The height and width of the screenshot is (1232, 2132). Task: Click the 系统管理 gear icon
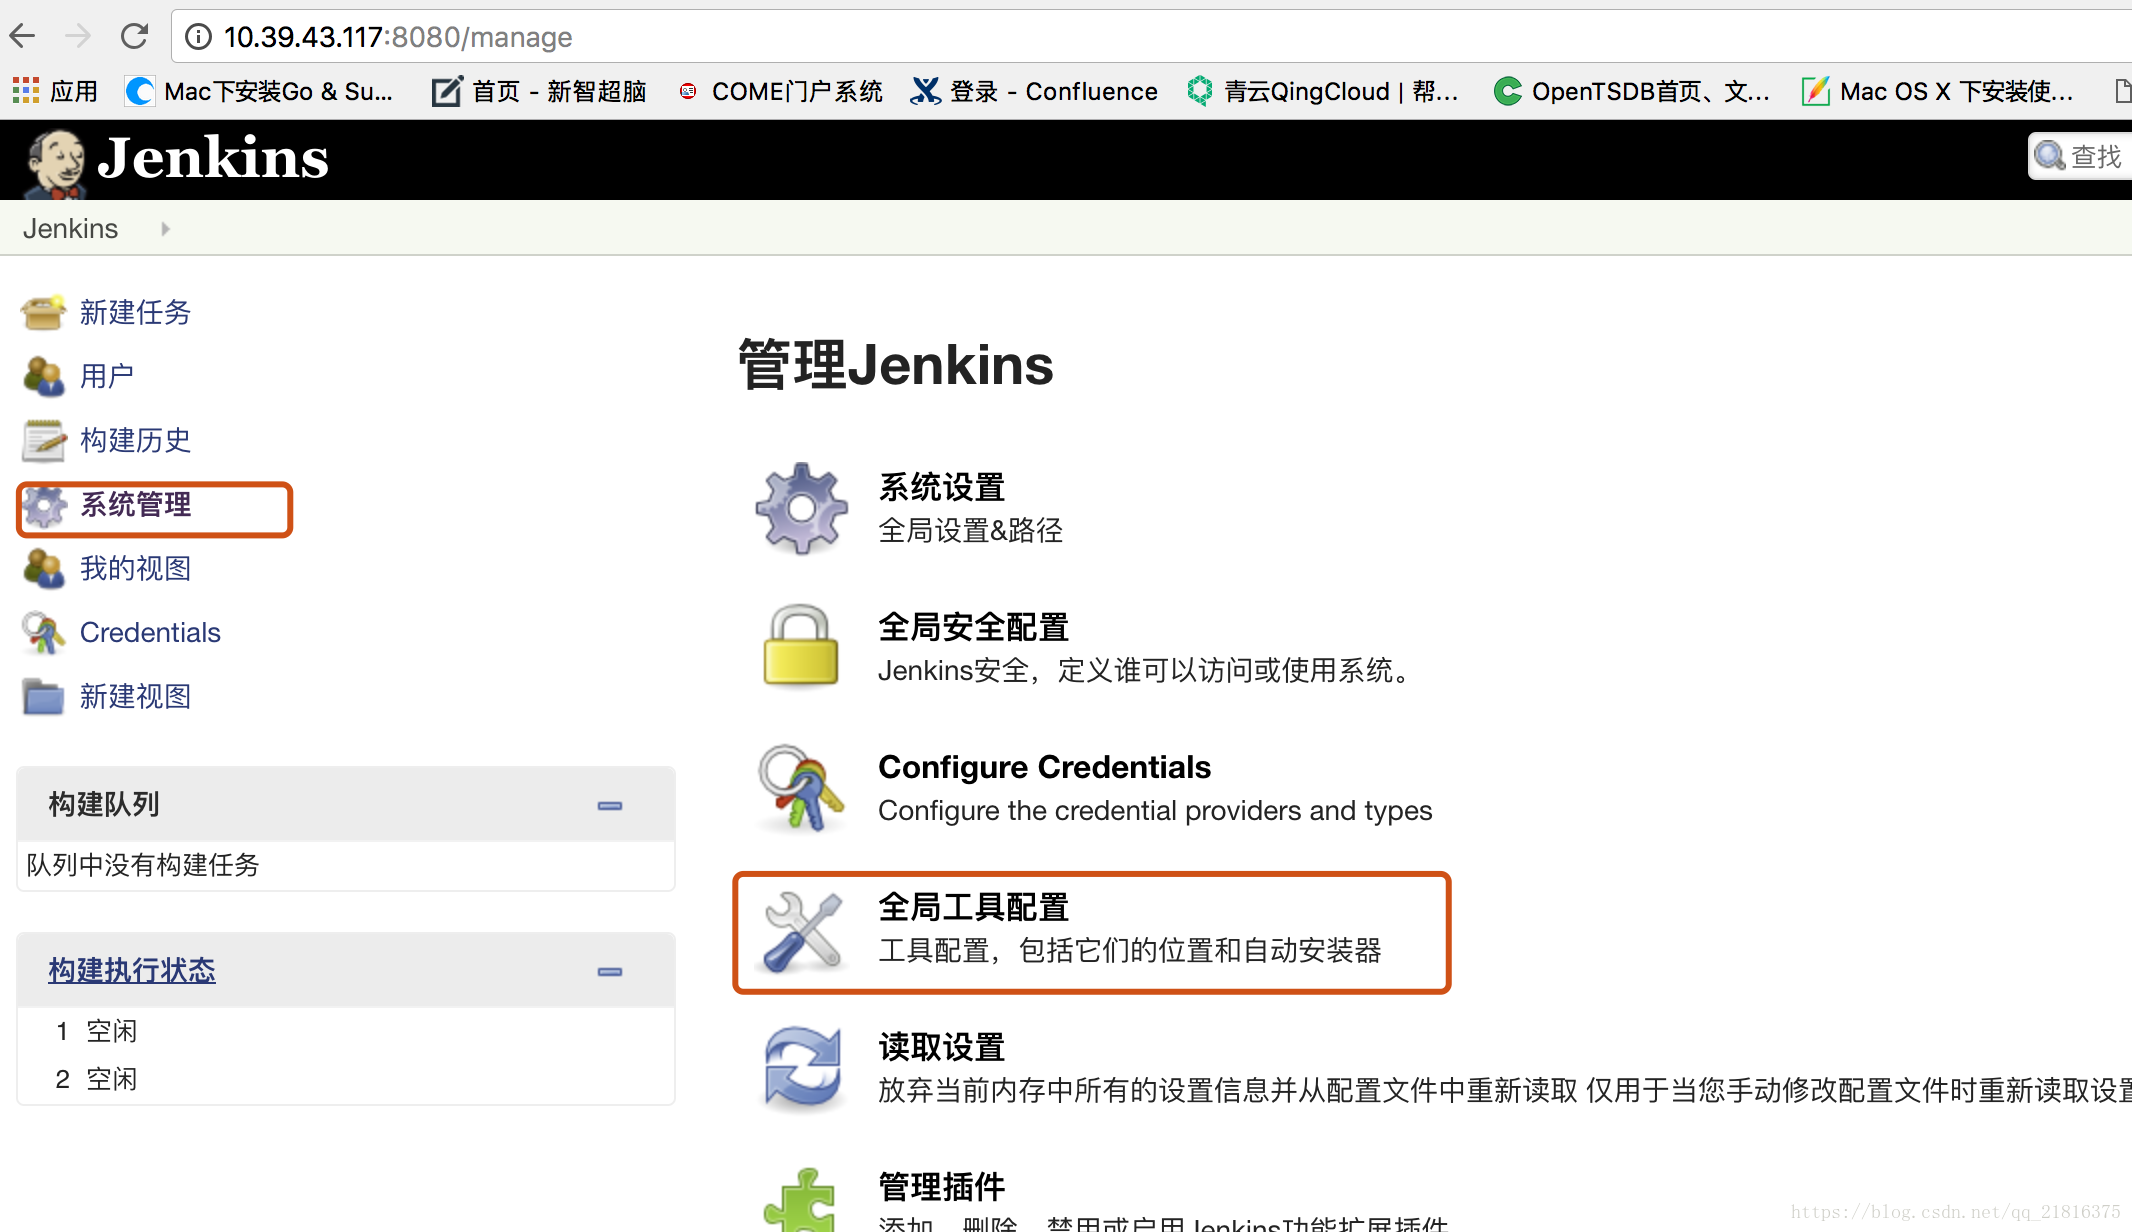[45, 506]
